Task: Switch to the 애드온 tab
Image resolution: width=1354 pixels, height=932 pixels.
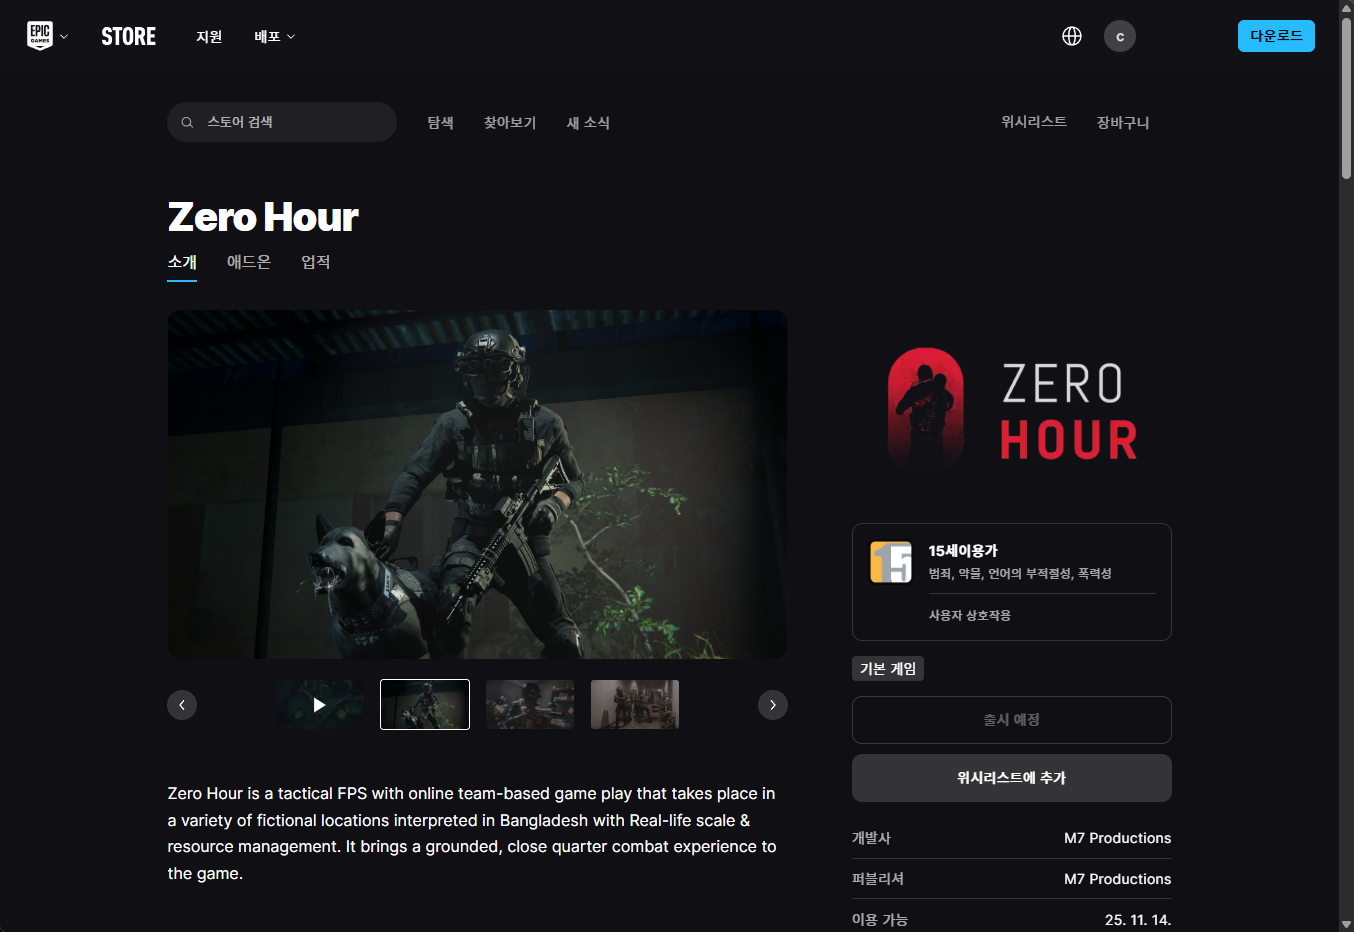Action: (x=249, y=262)
